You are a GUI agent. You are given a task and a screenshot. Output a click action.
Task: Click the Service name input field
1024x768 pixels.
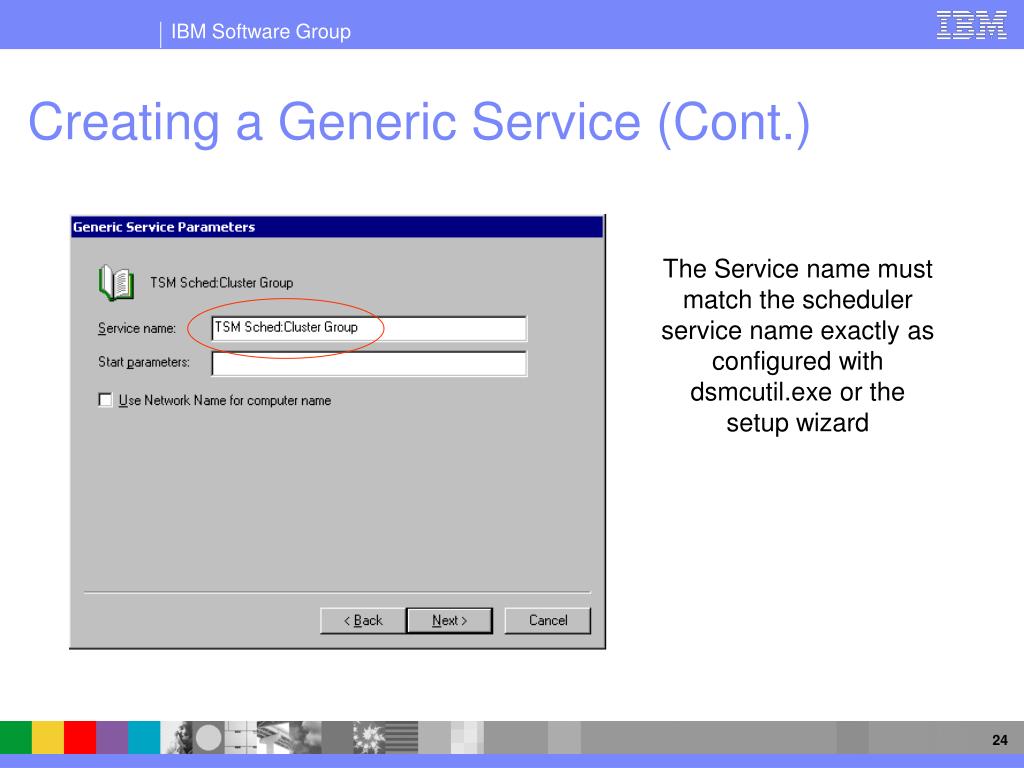pyautogui.click(x=369, y=328)
